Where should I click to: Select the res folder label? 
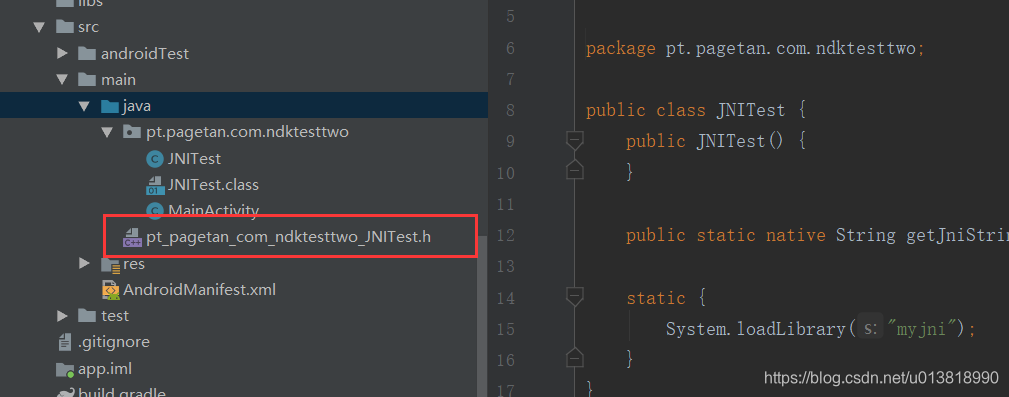[x=134, y=264]
